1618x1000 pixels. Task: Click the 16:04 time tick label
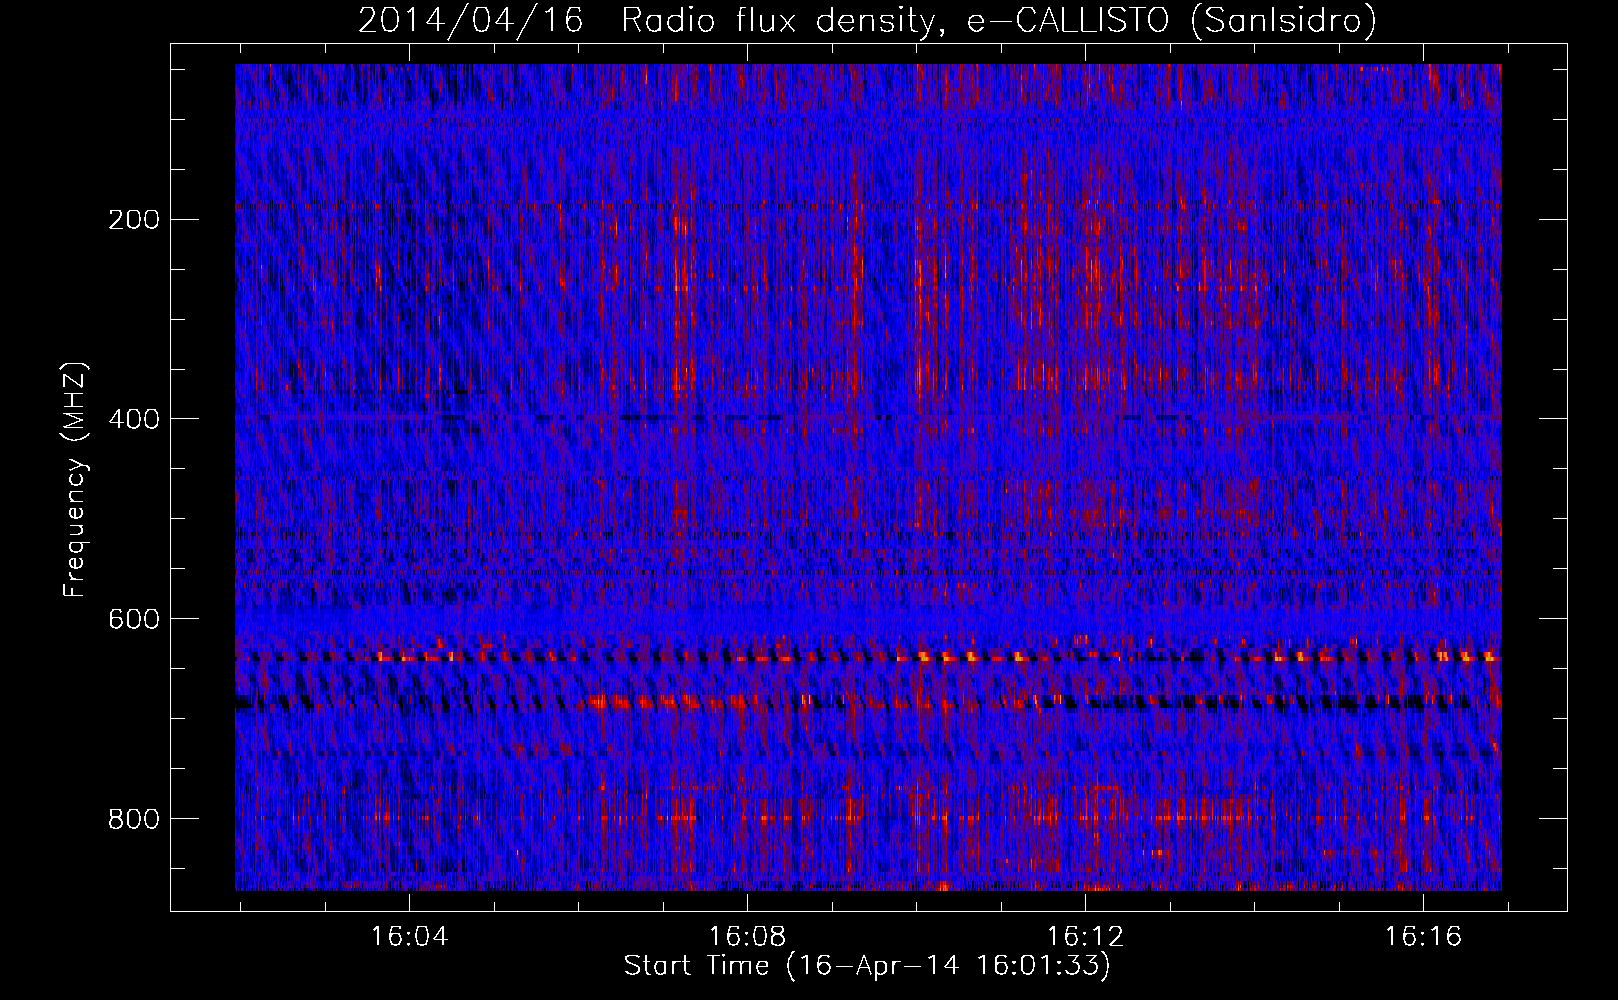pos(409,936)
